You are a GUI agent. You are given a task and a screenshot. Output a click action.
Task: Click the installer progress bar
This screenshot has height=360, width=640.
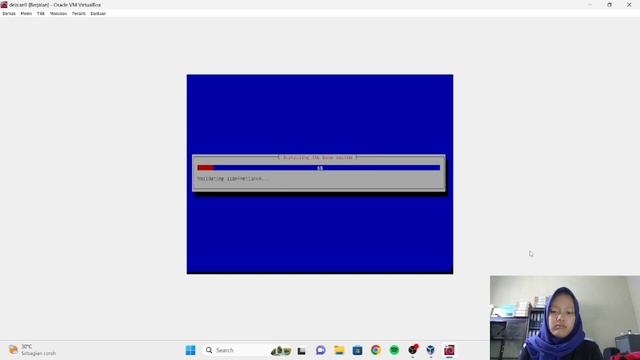pos(319,168)
